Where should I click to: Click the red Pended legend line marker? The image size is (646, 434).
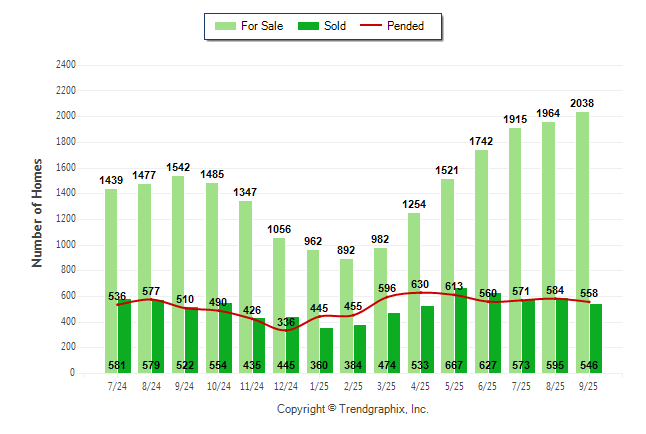tap(375, 26)
